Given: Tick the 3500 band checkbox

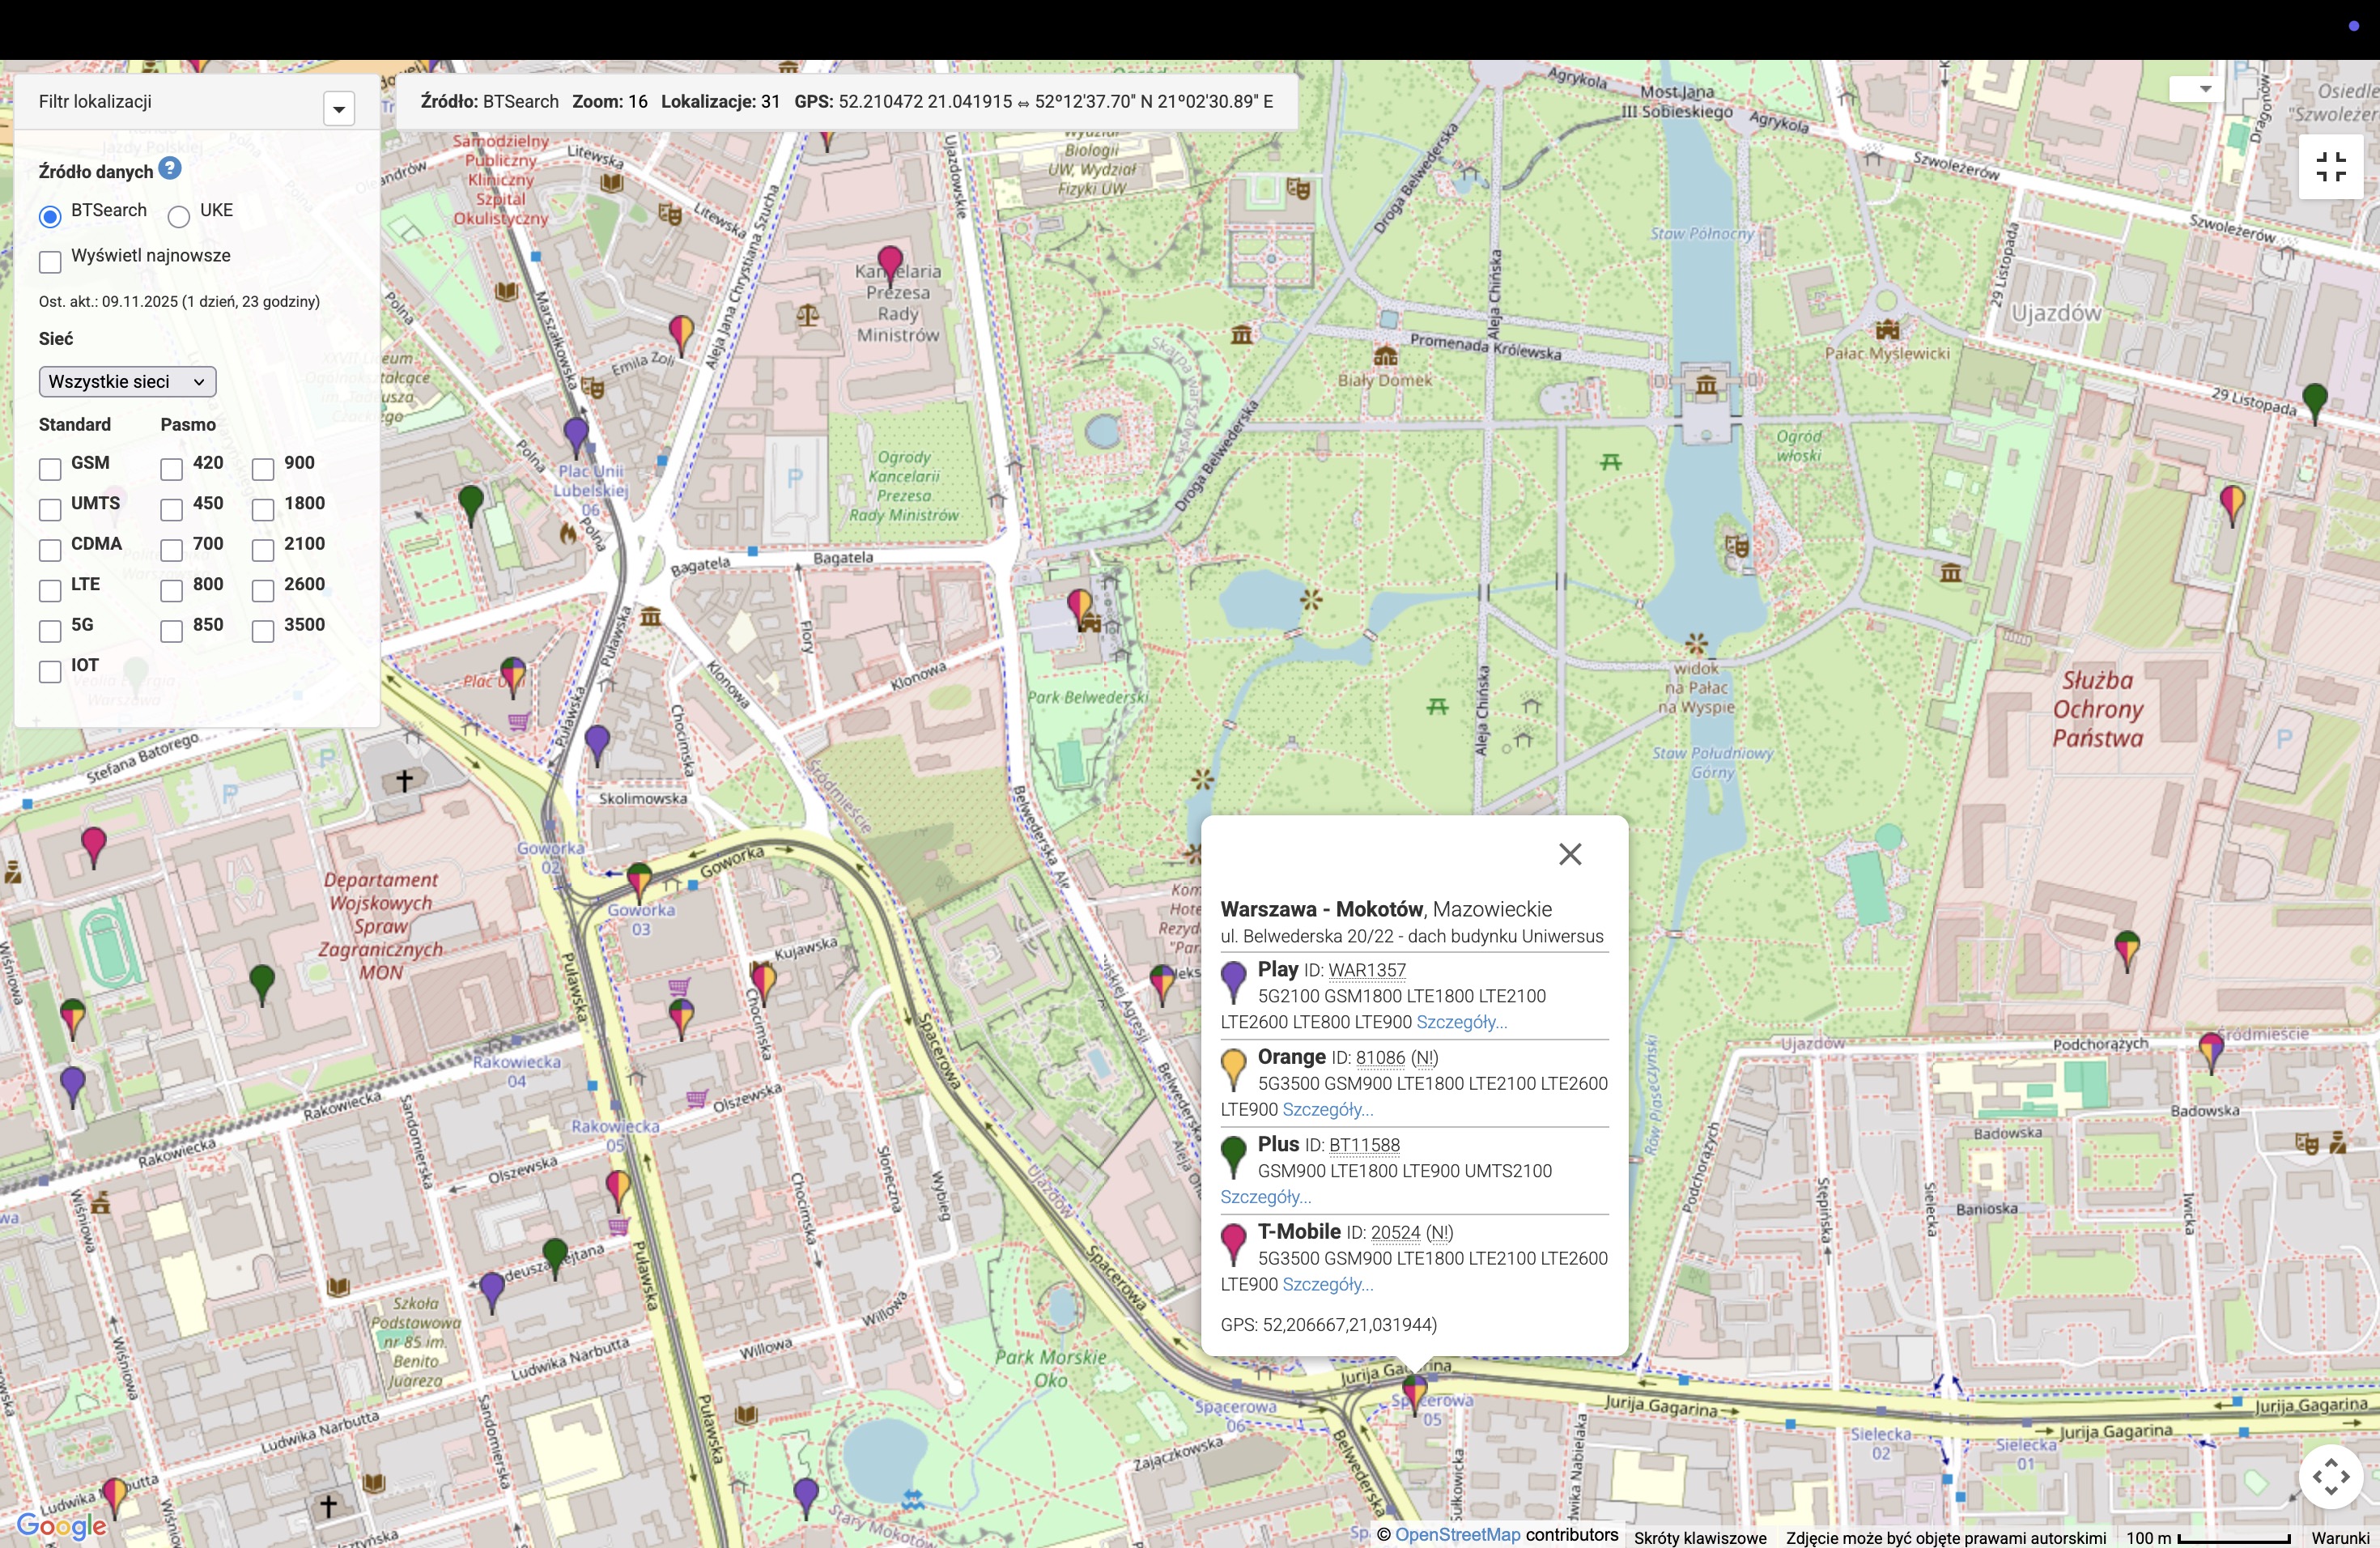Looking at the screenshot, I should 263,631.
